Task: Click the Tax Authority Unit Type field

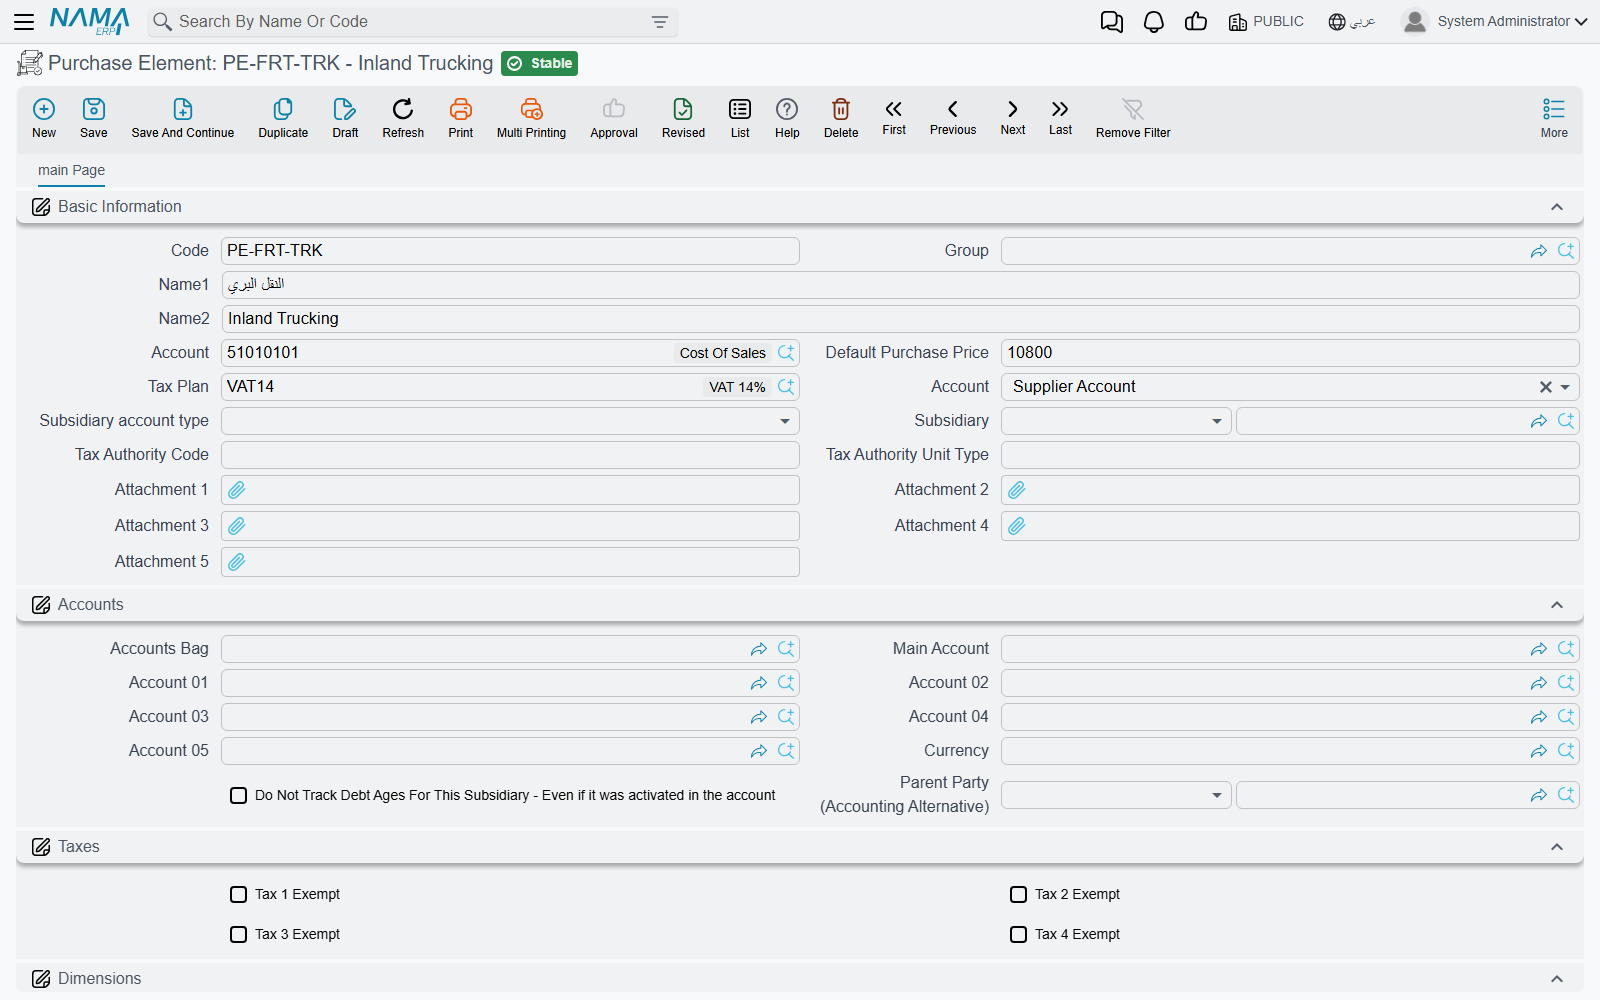Action: coord(1290,455)
